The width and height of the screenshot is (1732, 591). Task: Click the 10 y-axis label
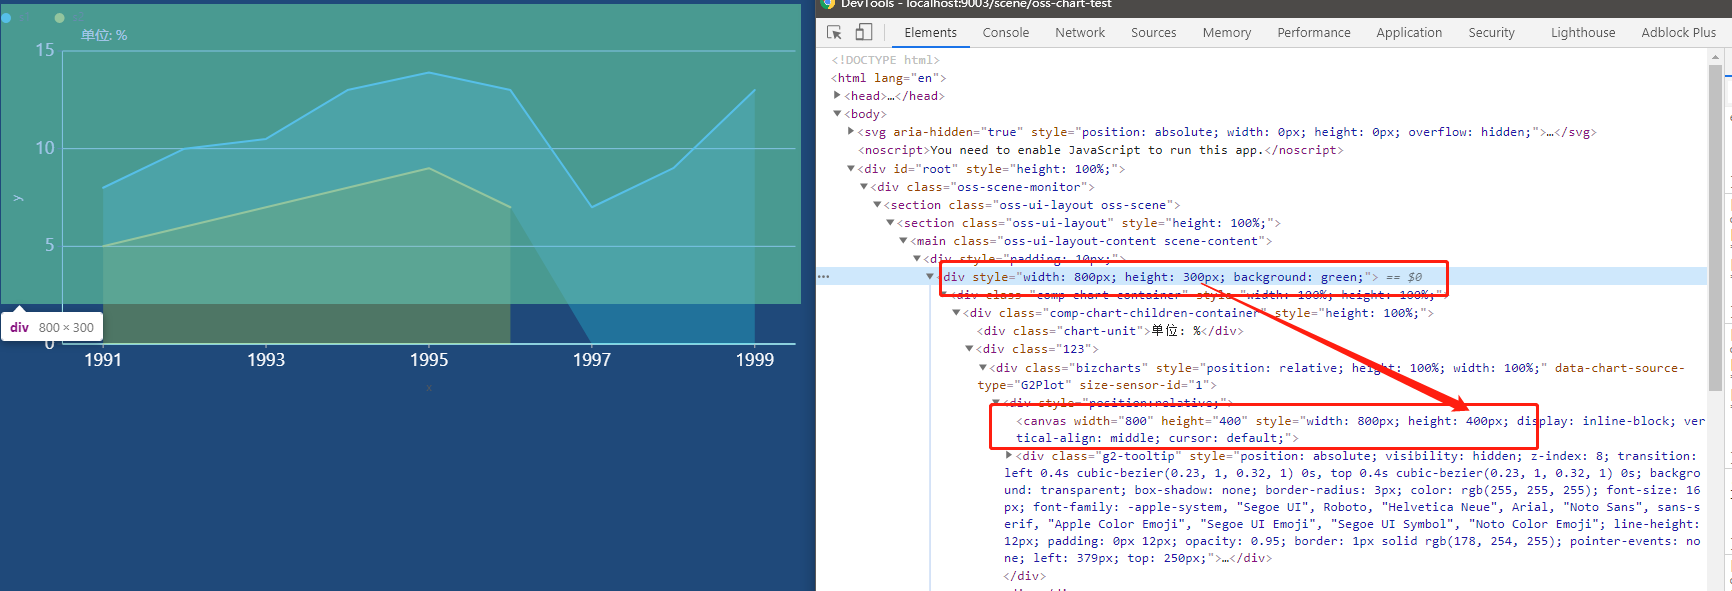coord(45,148)
